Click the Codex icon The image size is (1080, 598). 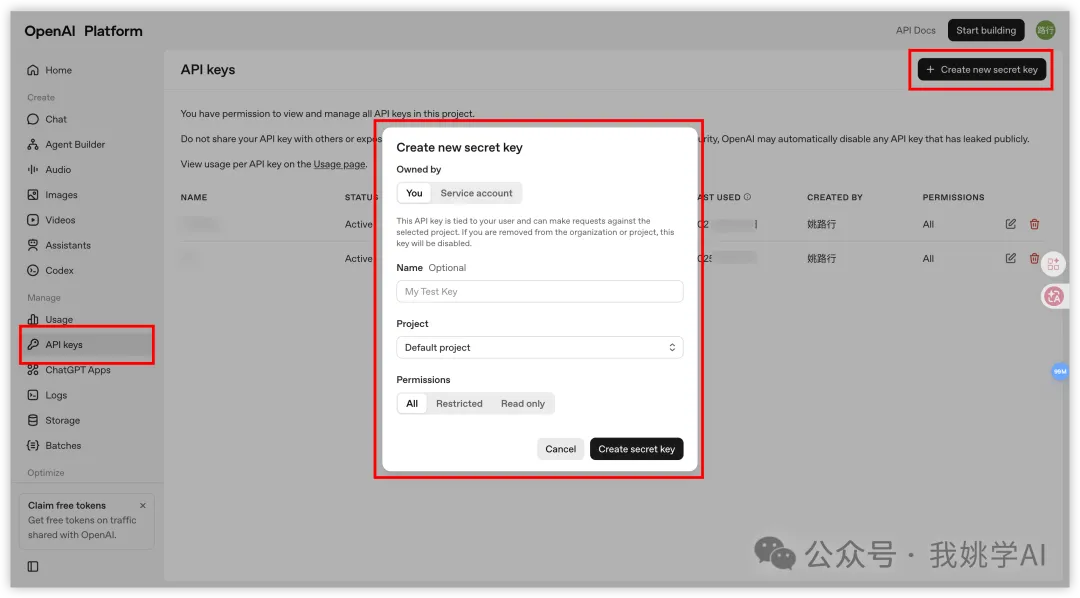coord(32,271)
